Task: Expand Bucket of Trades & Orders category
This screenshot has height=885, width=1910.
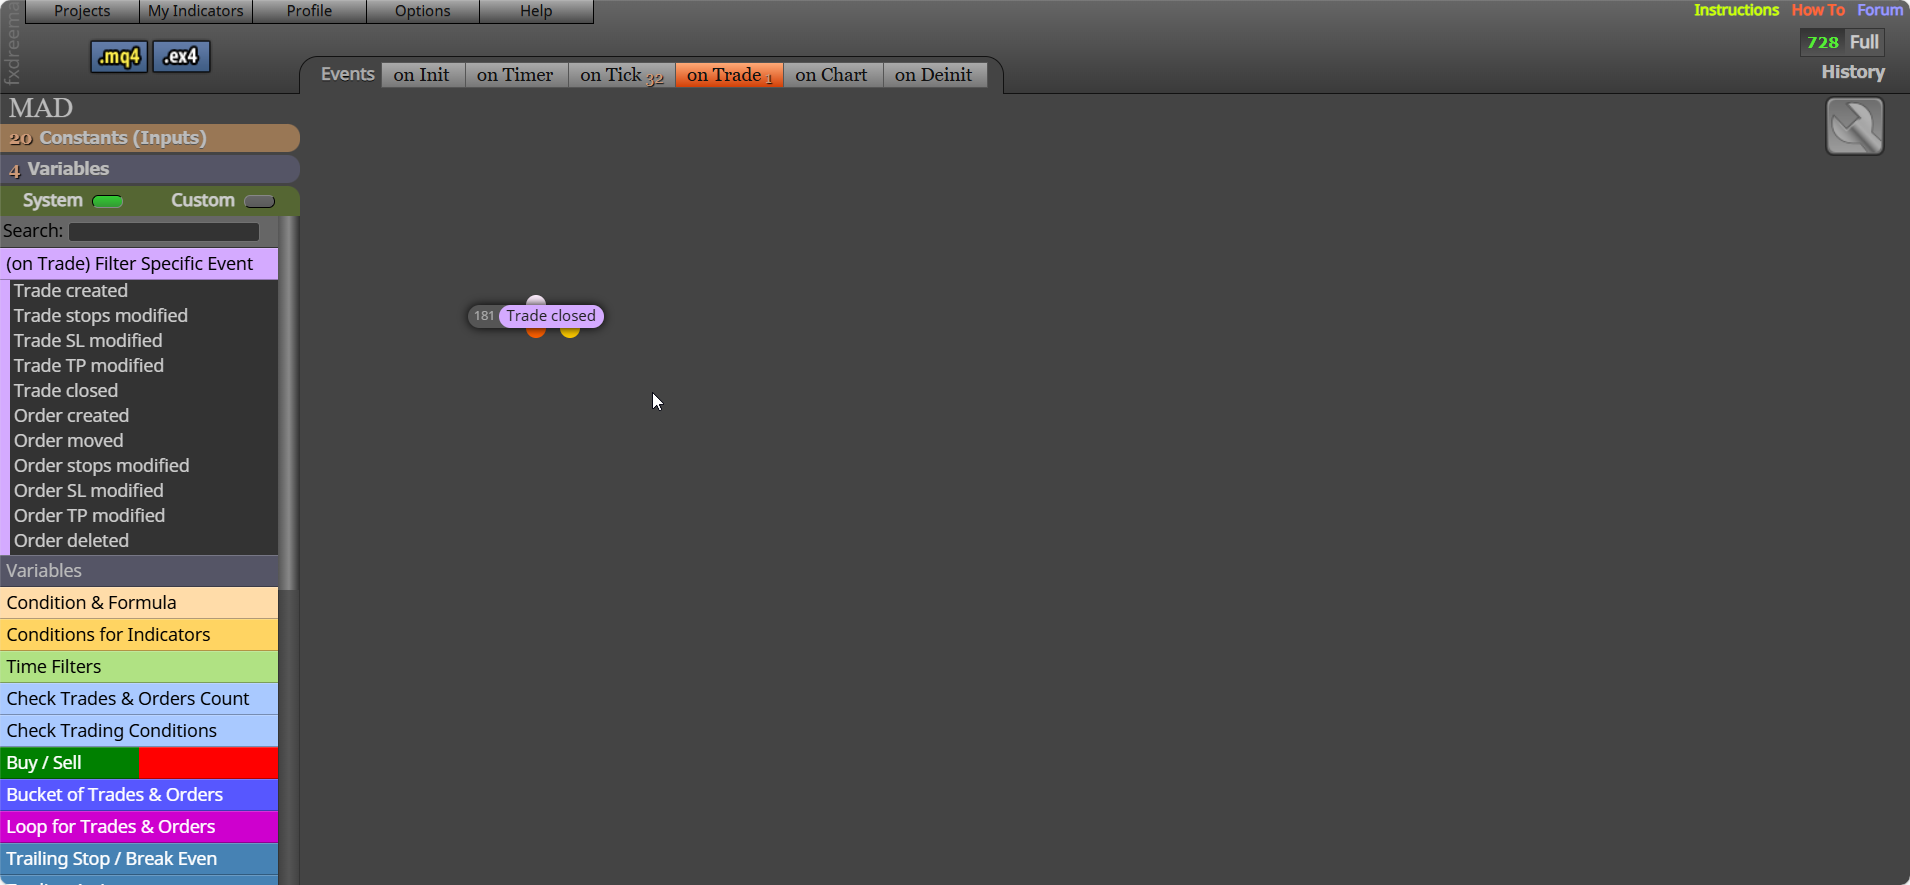Action: 139,795
